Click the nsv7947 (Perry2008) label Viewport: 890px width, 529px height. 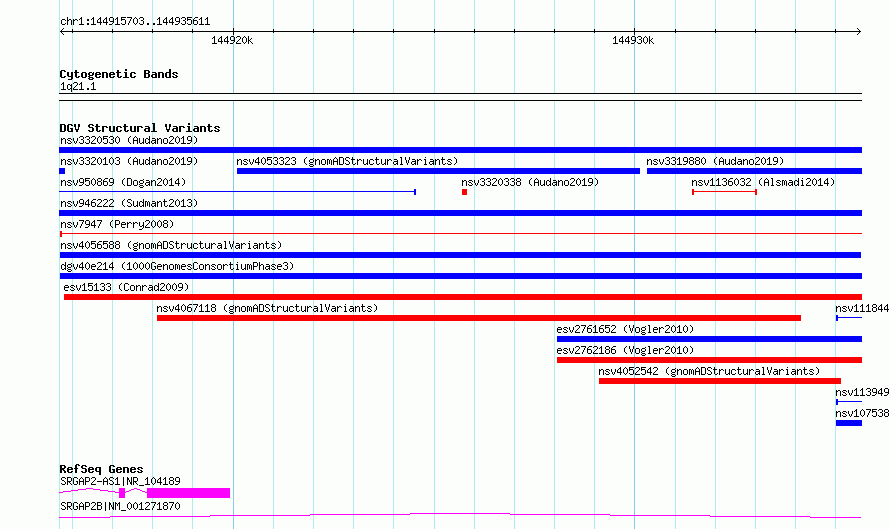[117, 224]
